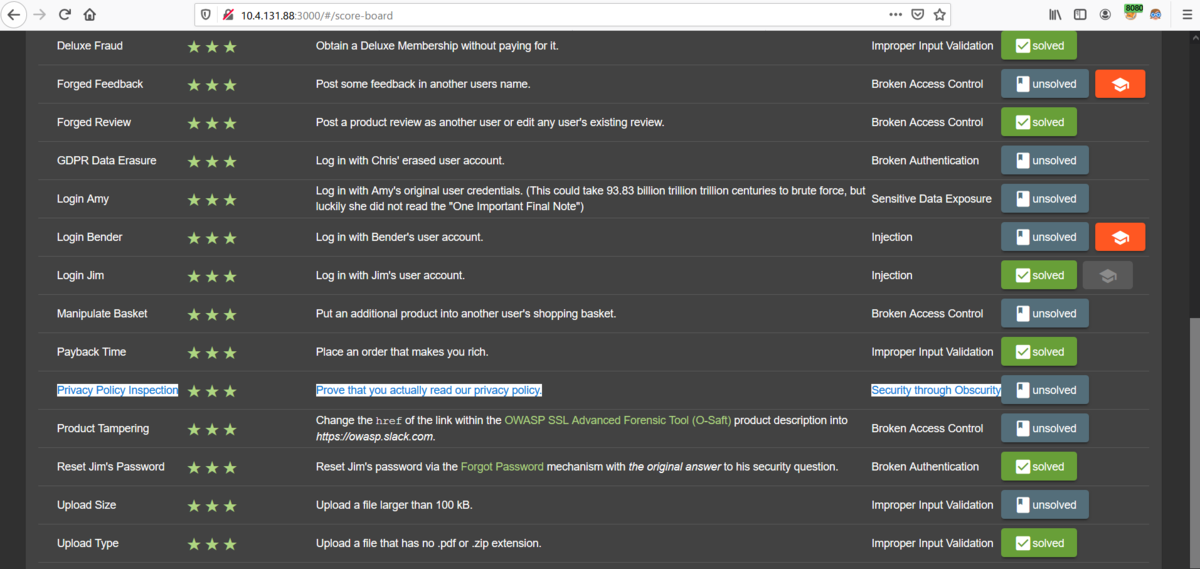Click solved button for Upload Type

pyautogui.click(x=1039, y=543)
